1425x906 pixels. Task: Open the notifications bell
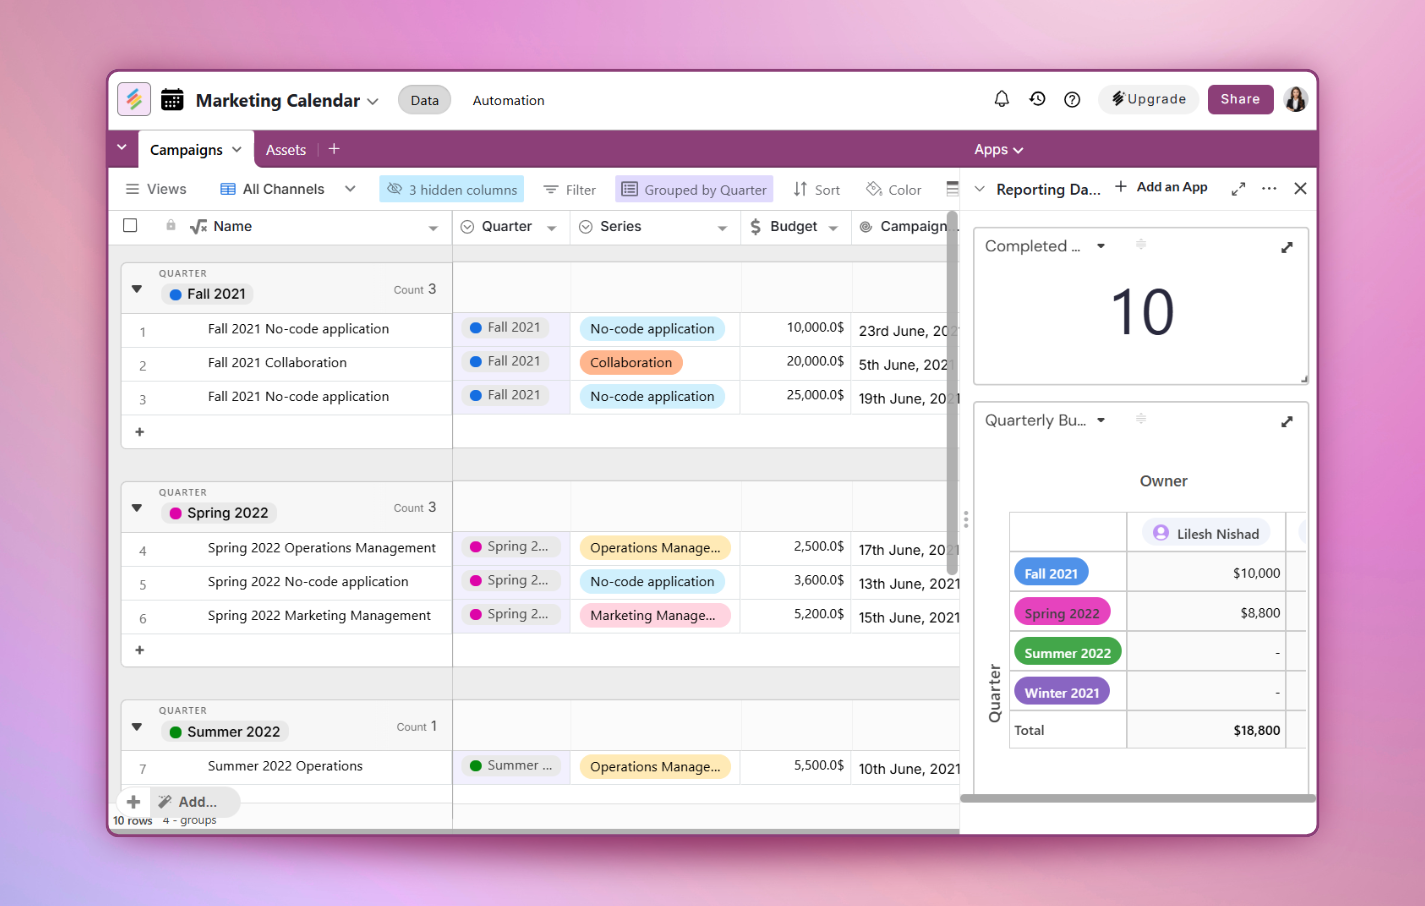[1001, 99]
